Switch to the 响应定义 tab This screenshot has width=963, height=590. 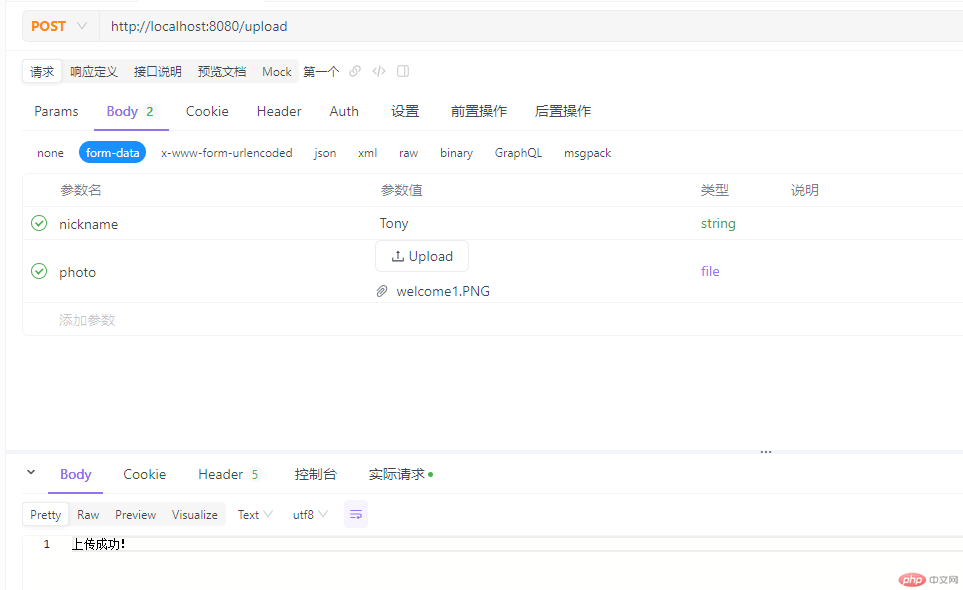[93, 71]
